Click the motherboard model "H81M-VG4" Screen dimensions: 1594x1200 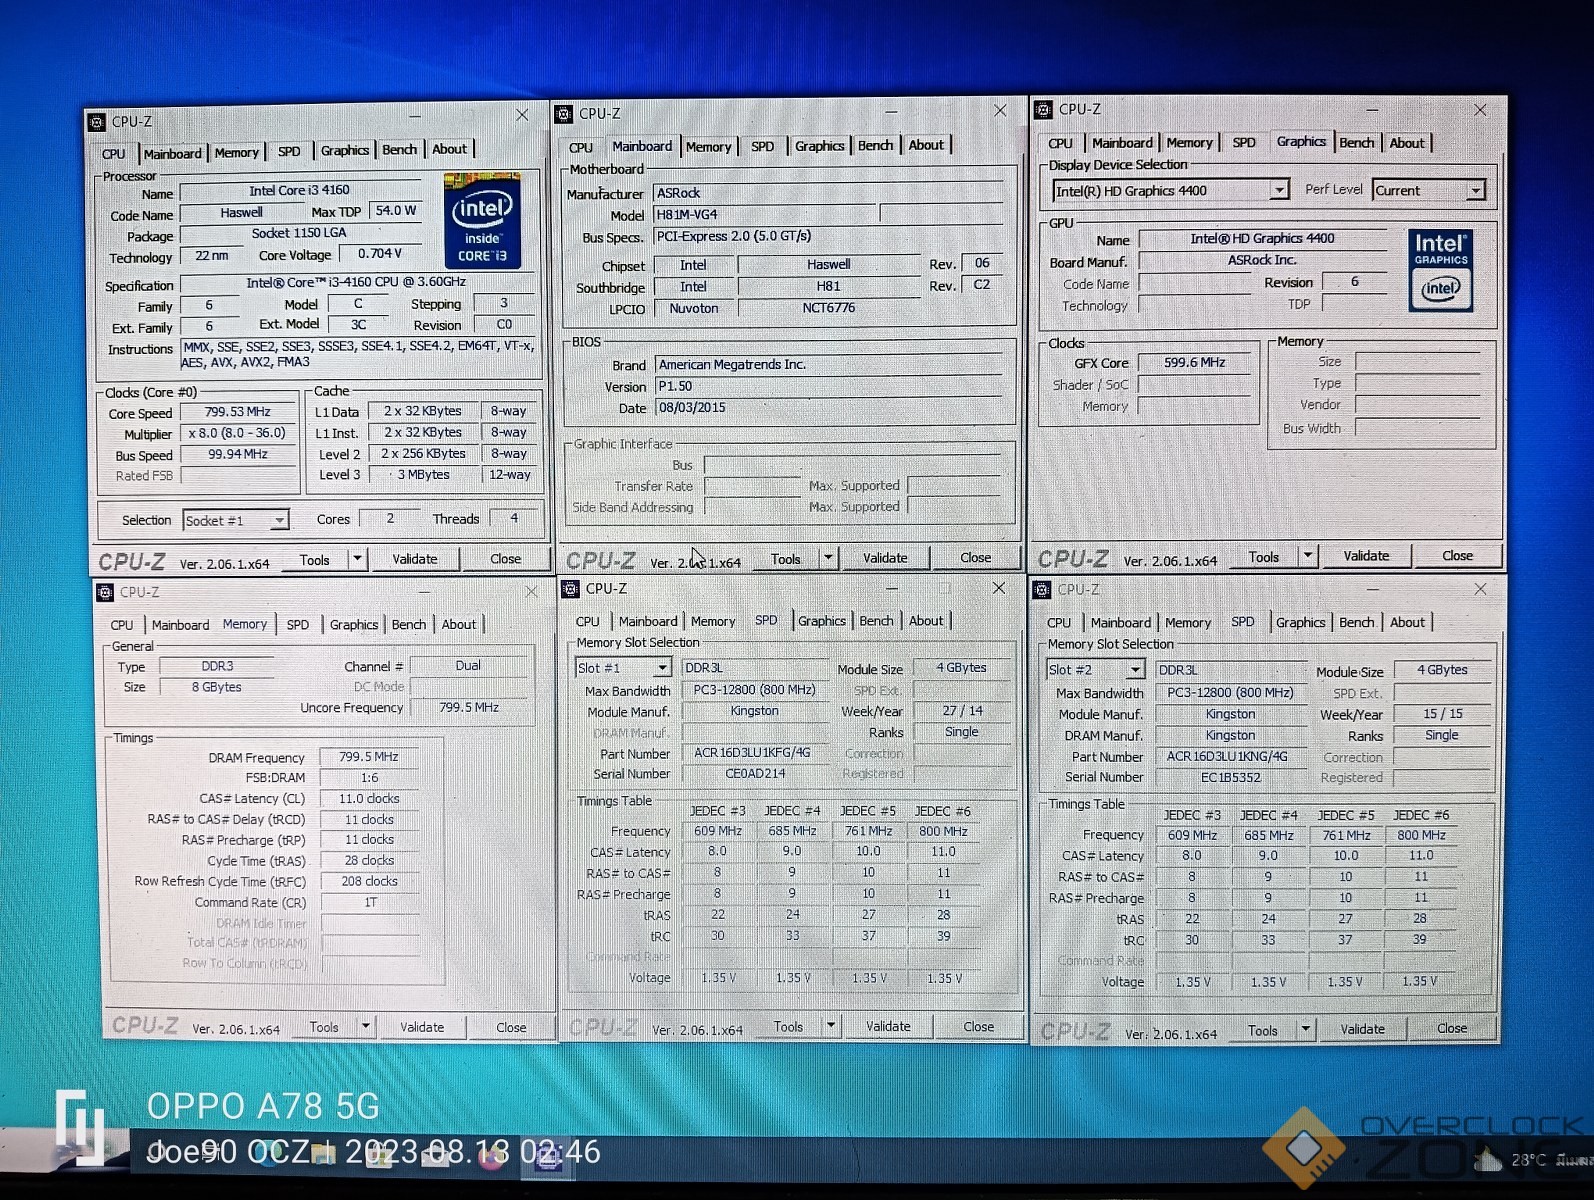pos(766,215)
